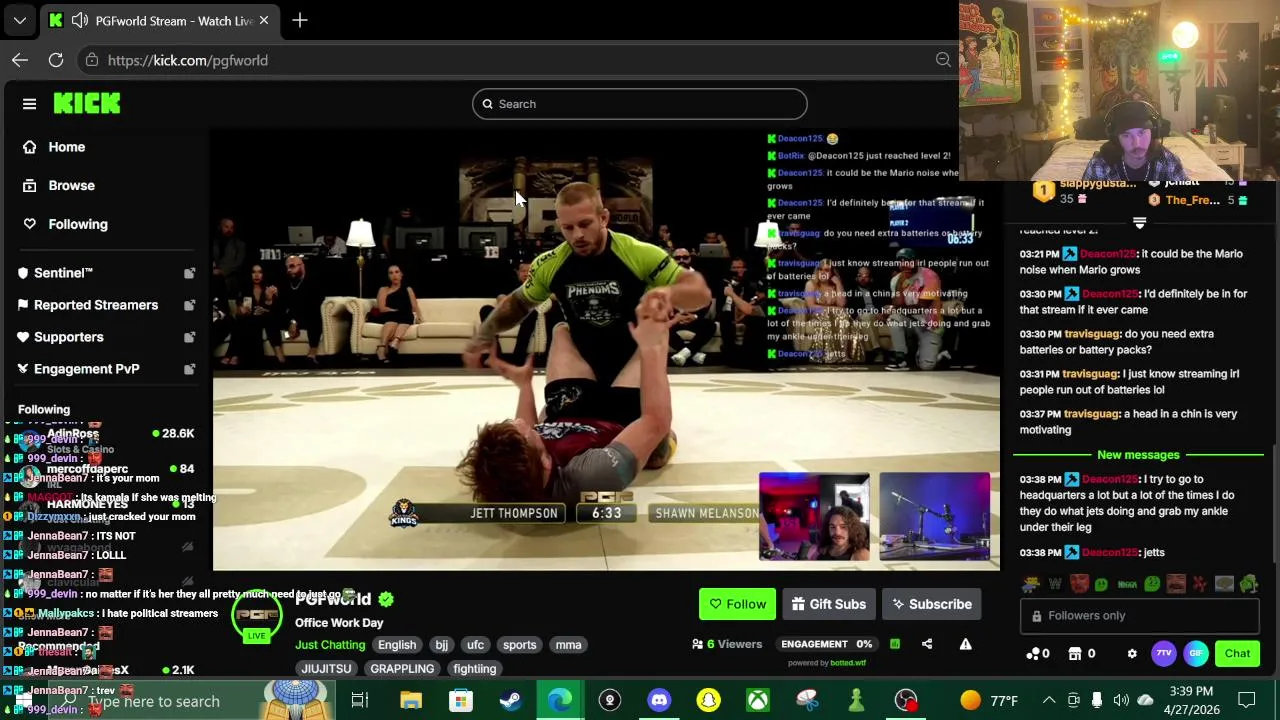Click the ENGAGEMENT 0% badge
1280x720 pixels.
[827, 644]
